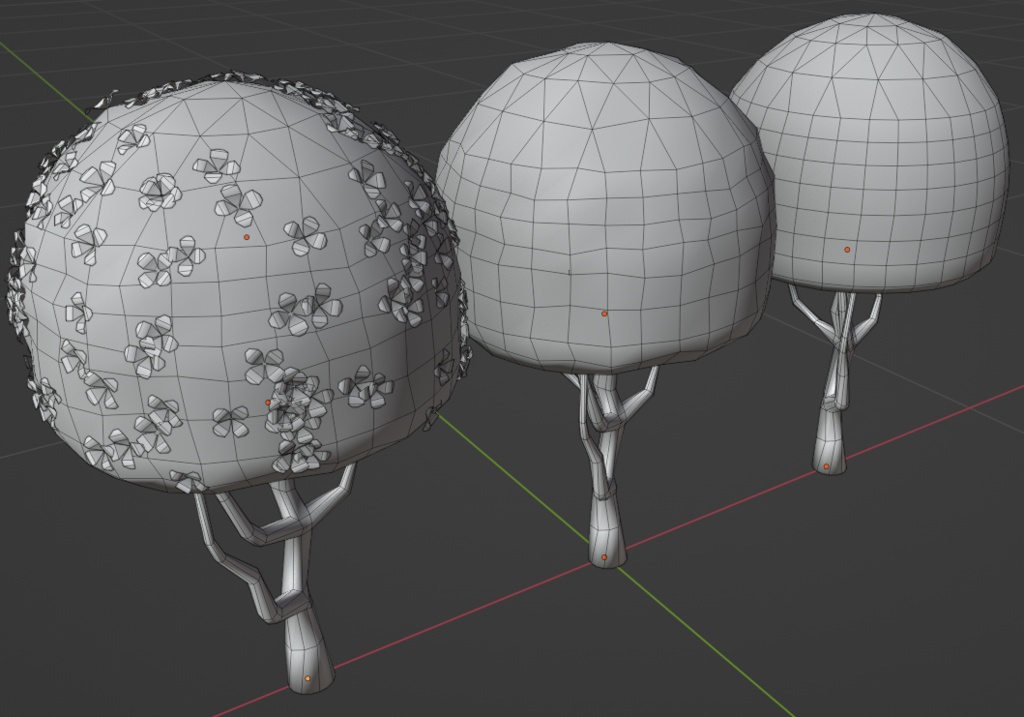The width and height of the screenshot is (1024, 717).
Task: Click the upper origin dot on left canopy
Action: pyautogui.click(x=246, y=237)
